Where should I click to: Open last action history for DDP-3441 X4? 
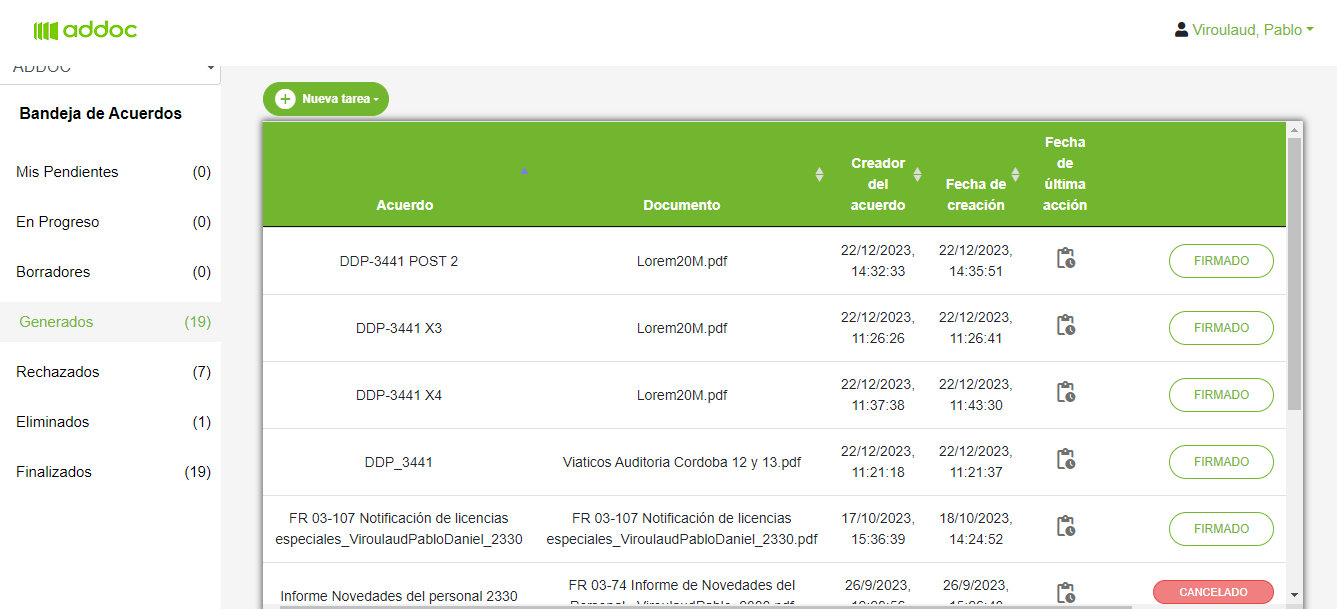pyautogui.click(x=1065, y=393)
